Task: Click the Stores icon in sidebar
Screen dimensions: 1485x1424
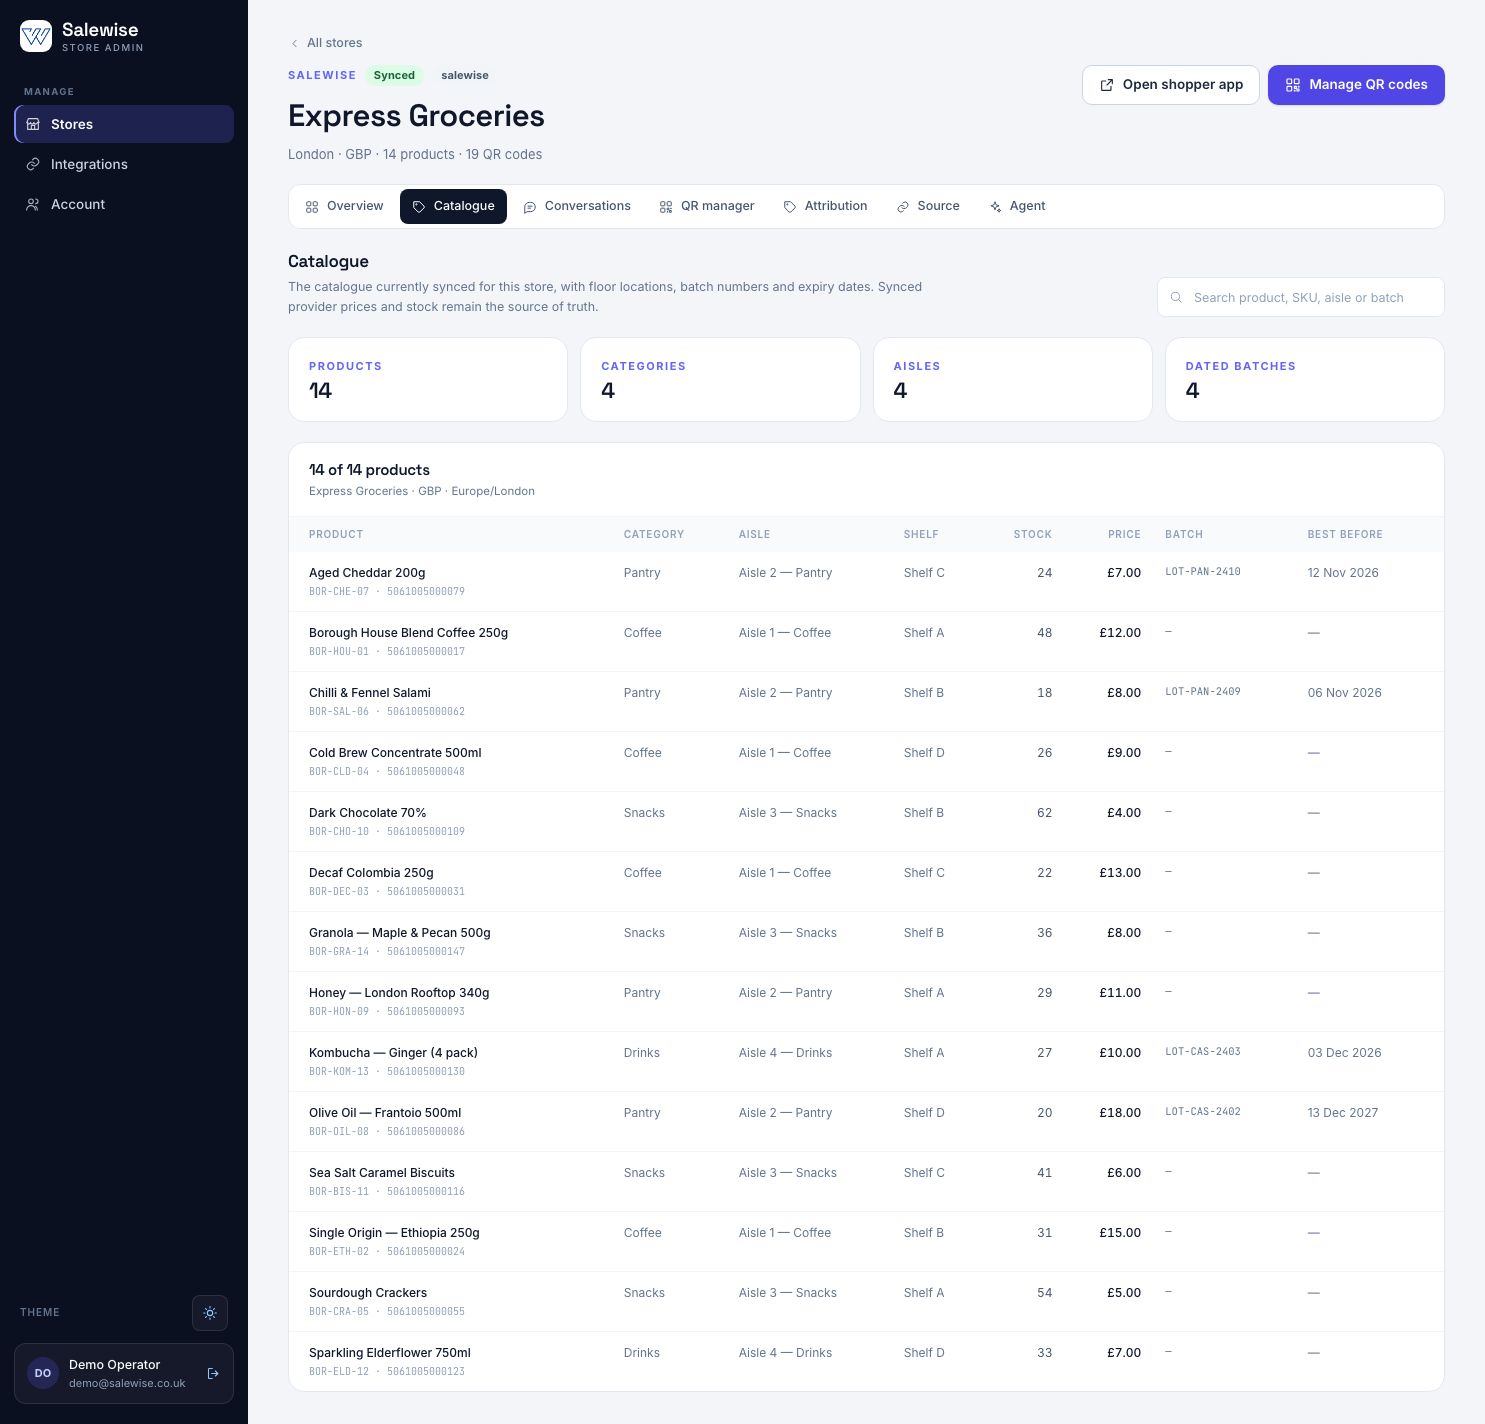Action: click(33, 124)
